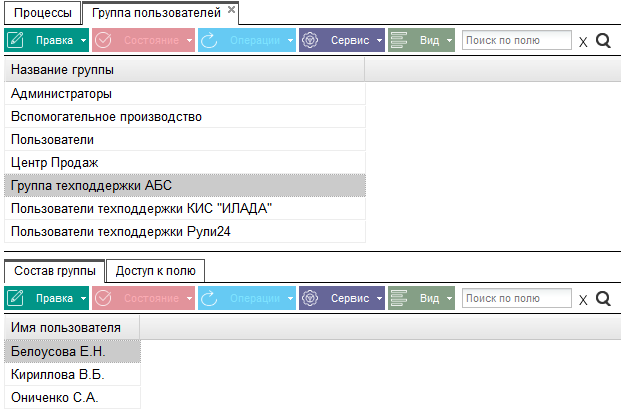This screenshot has width=621, height=409.
Task: Click the magnifier search icon in the top toolbar
Action: click(x=603, y=40)
